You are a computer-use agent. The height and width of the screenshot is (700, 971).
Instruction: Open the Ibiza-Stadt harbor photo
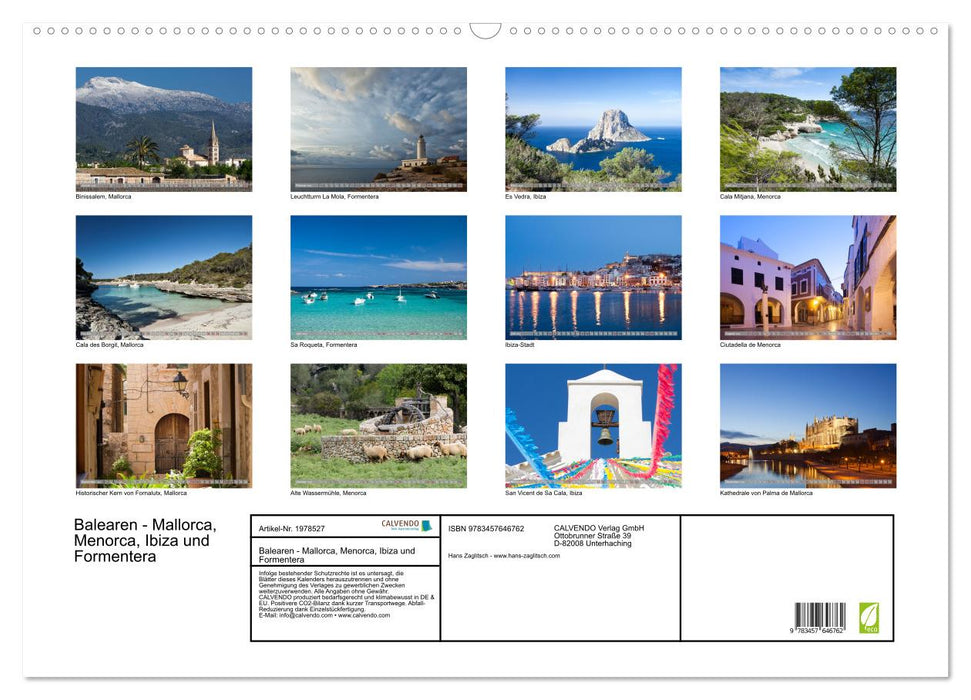(x=593, y=276)
